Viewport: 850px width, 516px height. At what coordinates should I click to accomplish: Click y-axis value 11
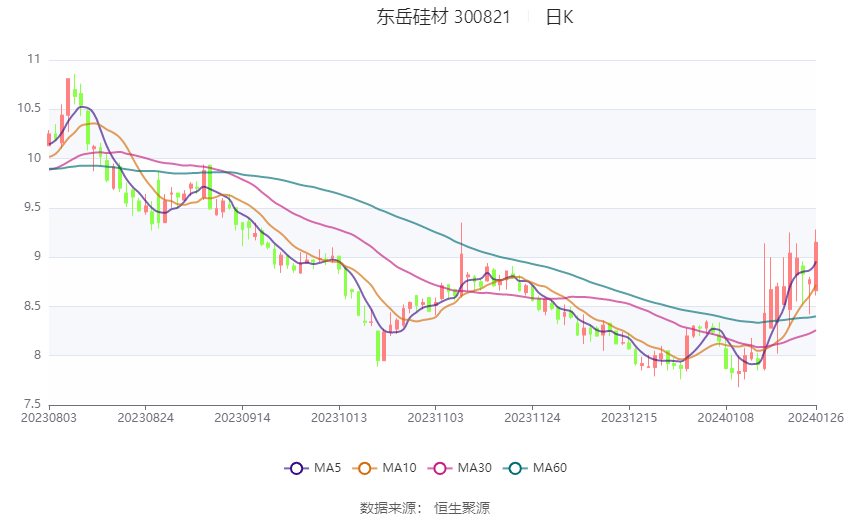click(34, 59)
